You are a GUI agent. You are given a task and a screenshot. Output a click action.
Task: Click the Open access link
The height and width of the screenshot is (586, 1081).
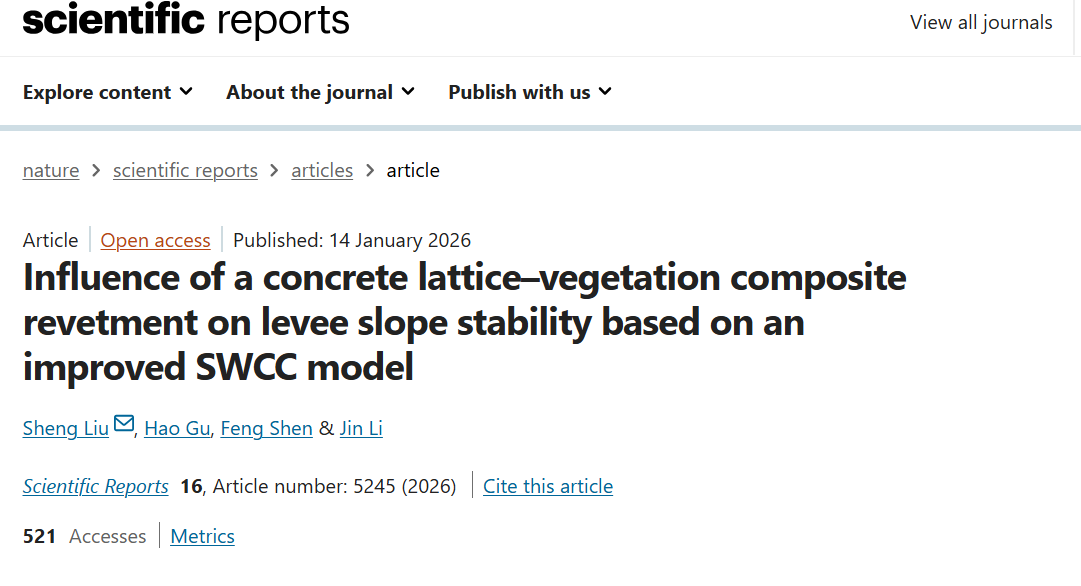pyautogui.click(x=155, y=240)
